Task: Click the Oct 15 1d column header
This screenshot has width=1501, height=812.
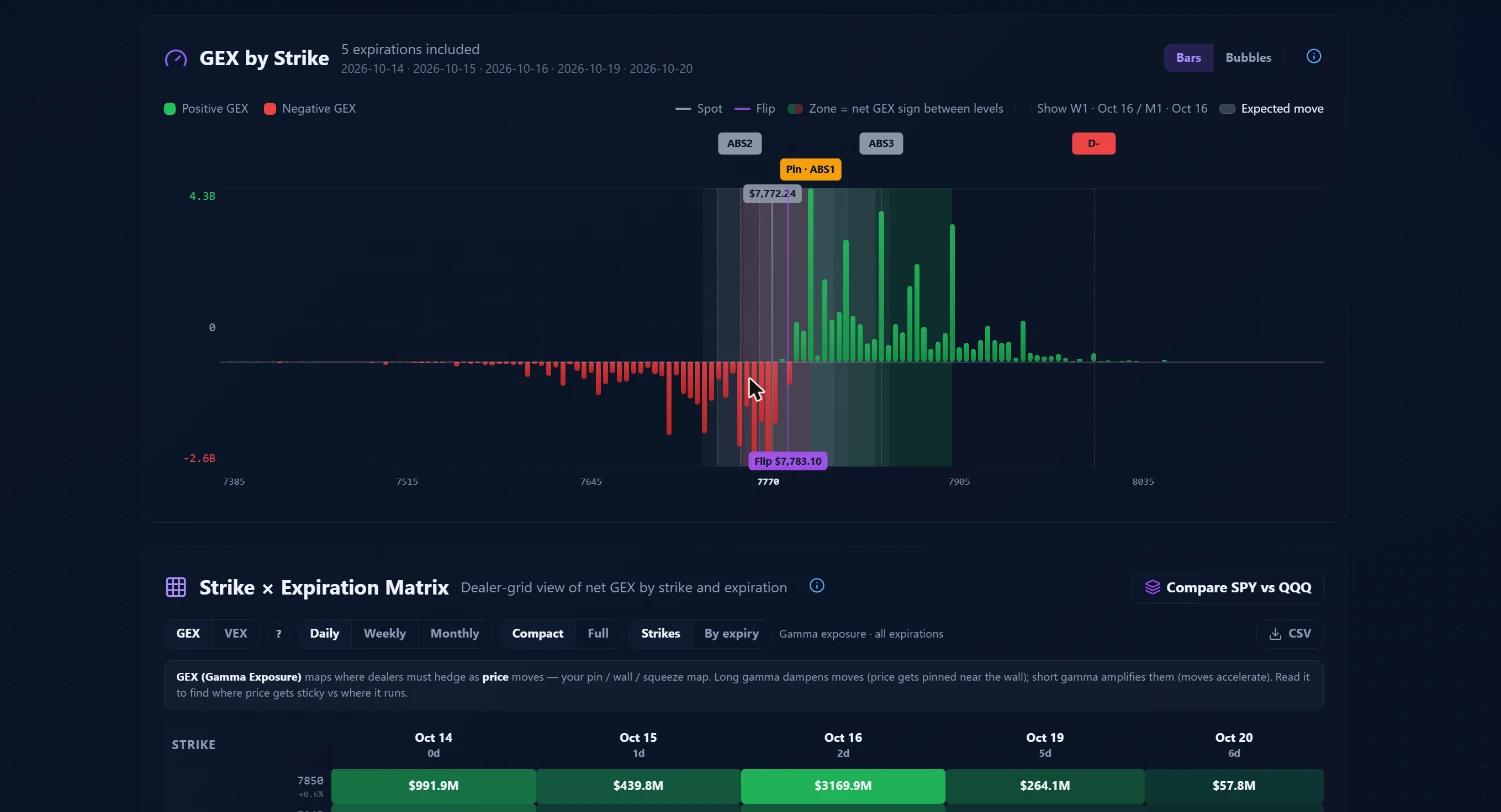Action: tap(638, 745)
